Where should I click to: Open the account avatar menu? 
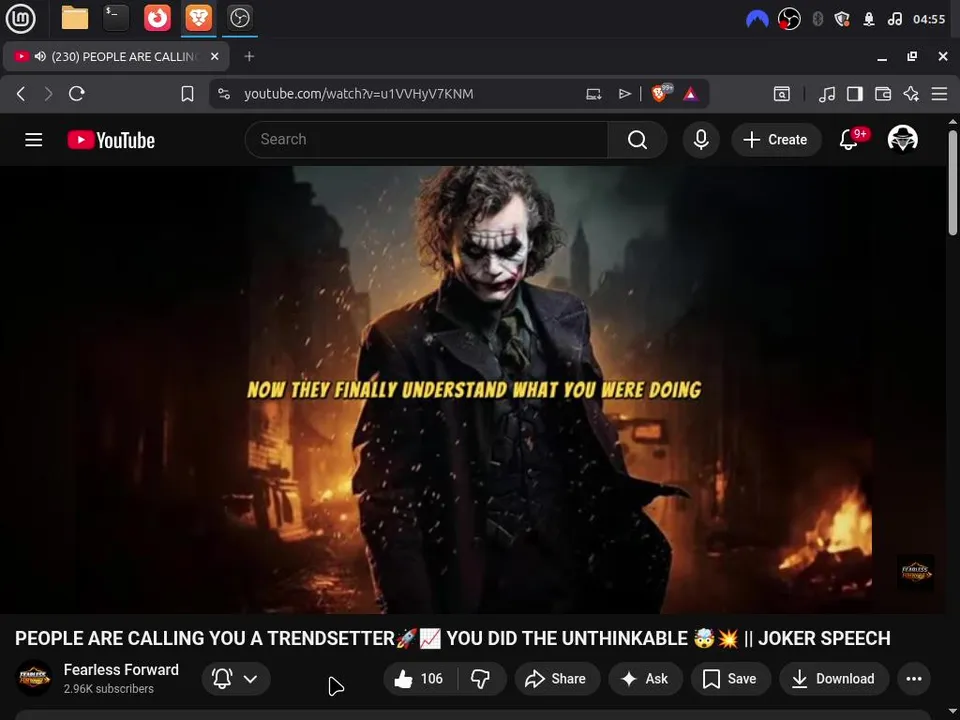(902, 139)
